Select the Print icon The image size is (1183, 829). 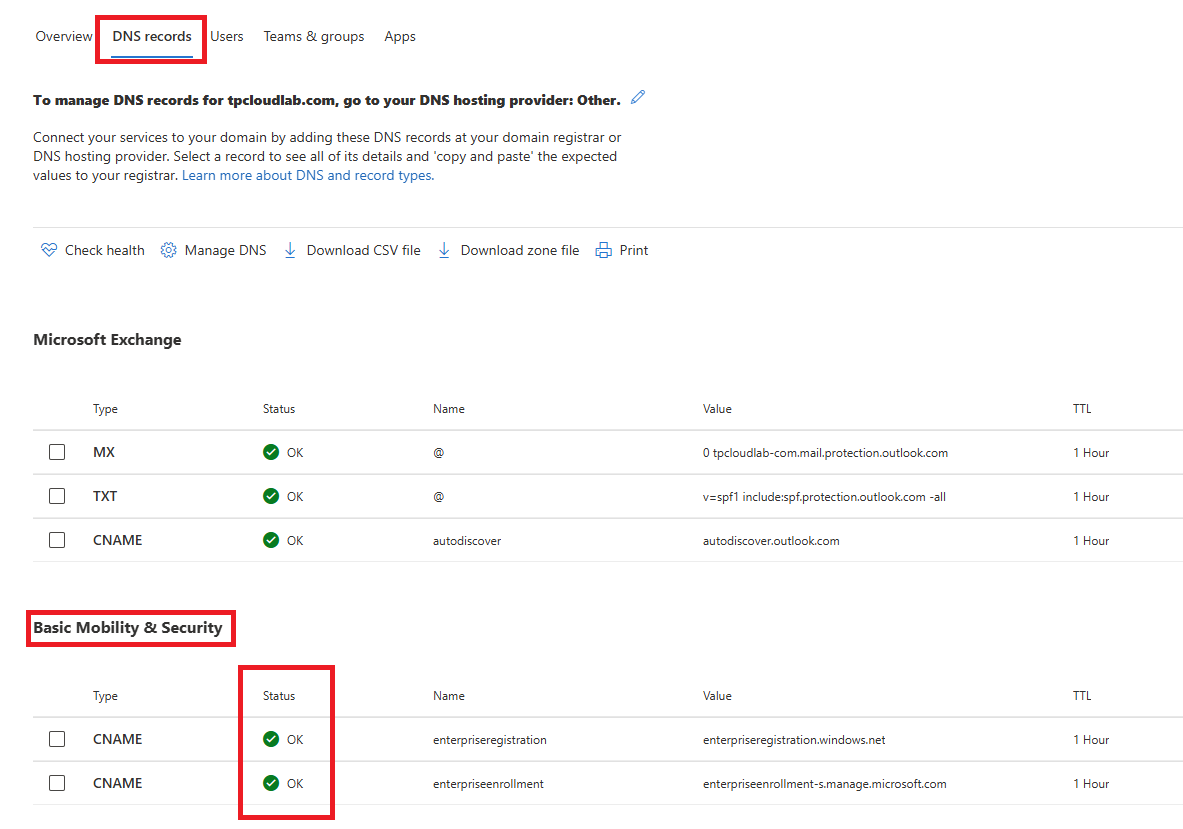click(x=601, y=249)
